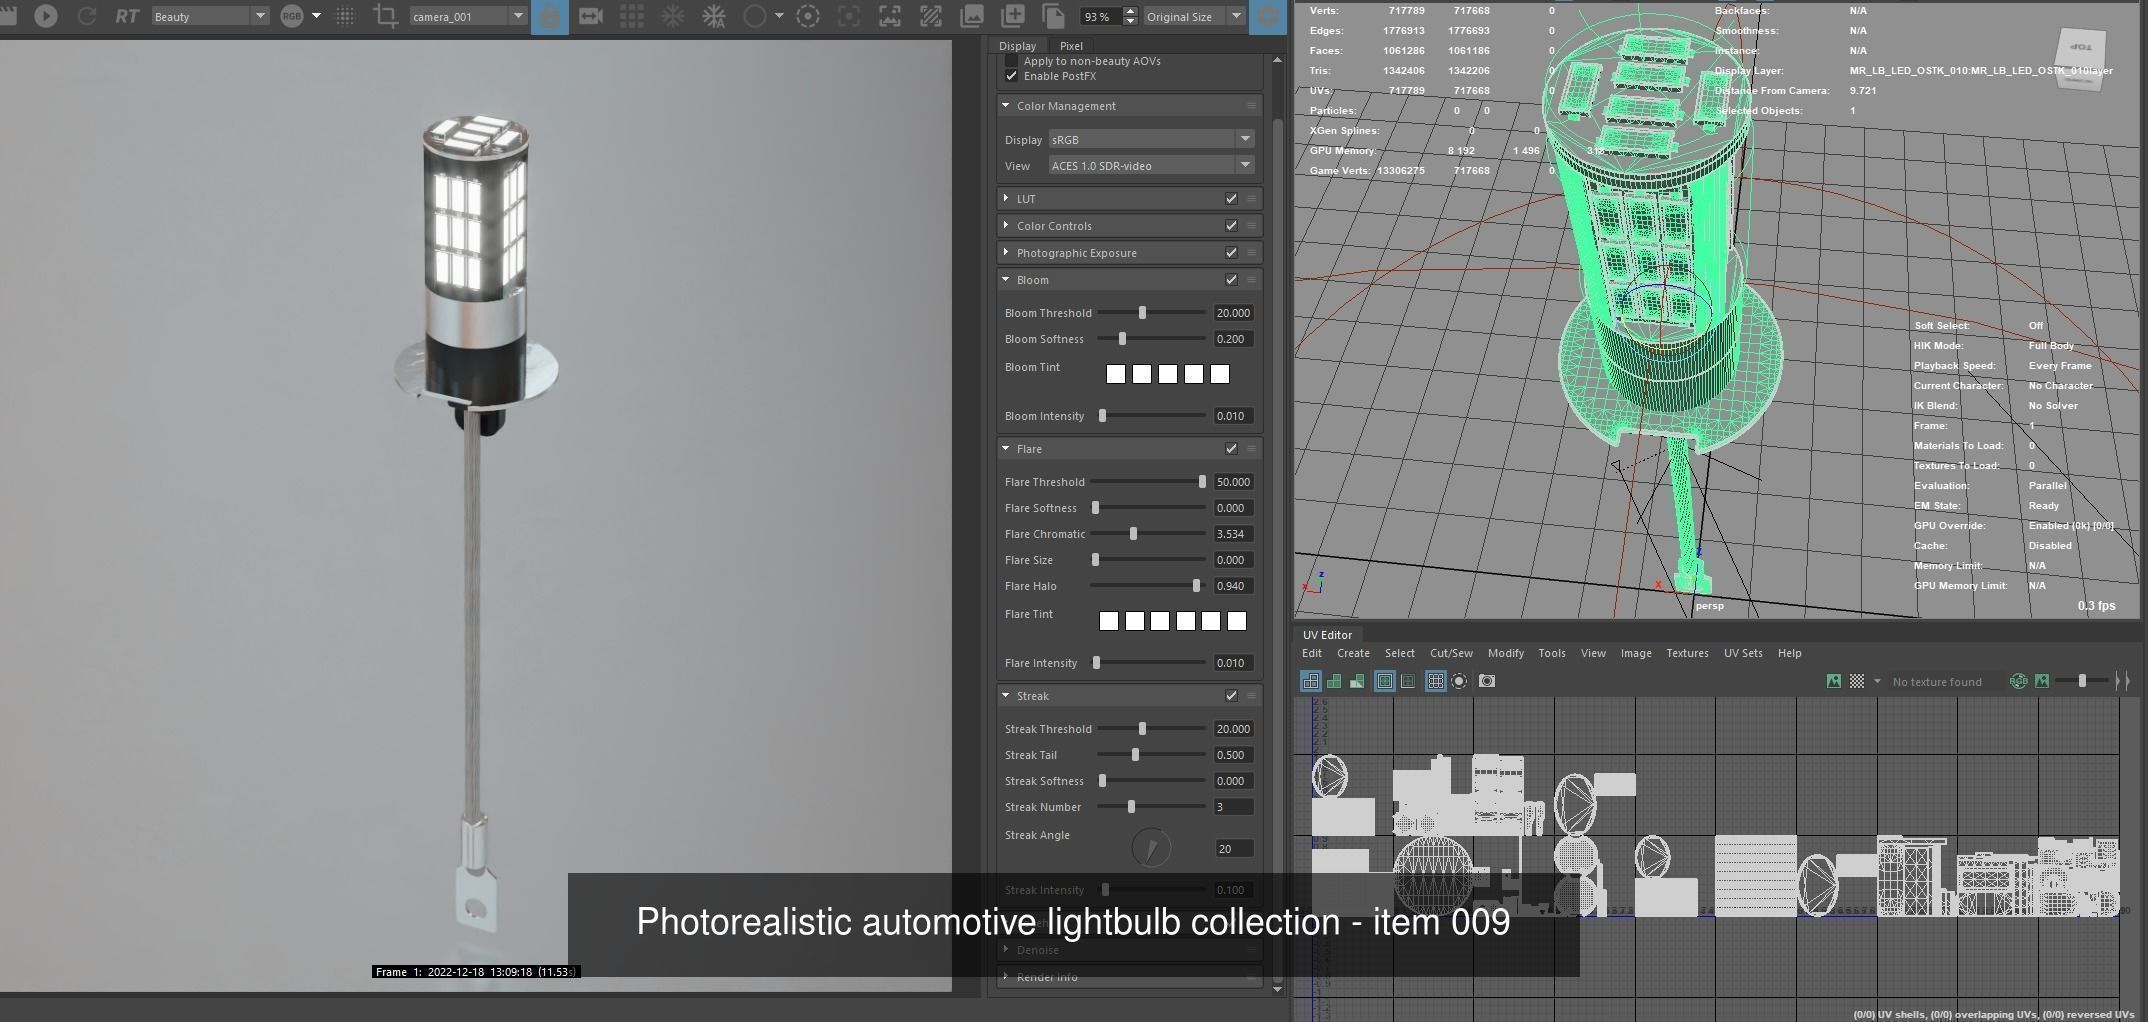2148x1022 pixels.
Task: Open the Display sRGB dropdown
Action: pyautogui.click(x=1151, y=140)
